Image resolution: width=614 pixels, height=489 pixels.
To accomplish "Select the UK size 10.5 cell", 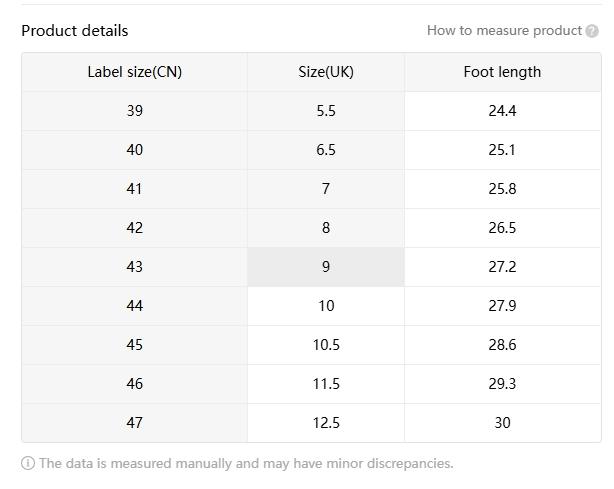I will [326, 345].
